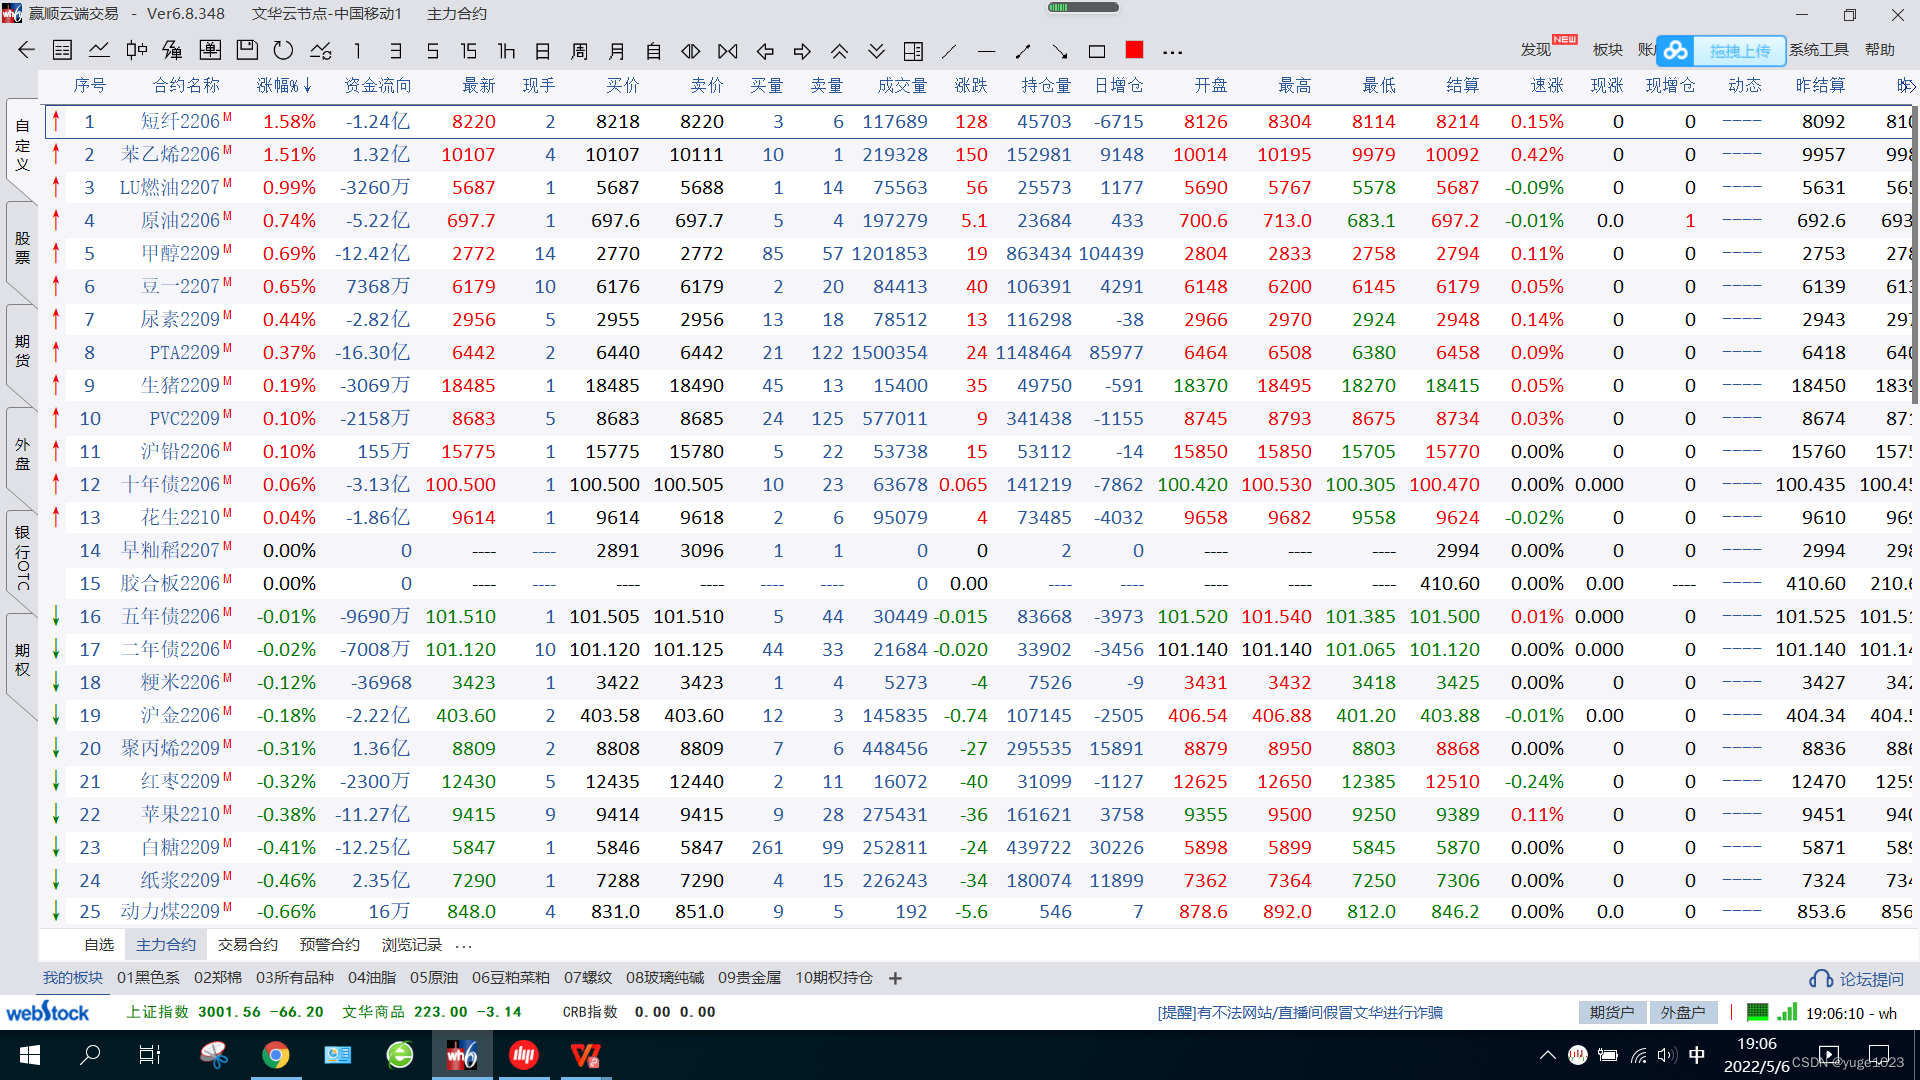The width and height of the screenshot is (1920, 1080).
Task: Open the 系统工具 menu
Action: coord(1819,49)
